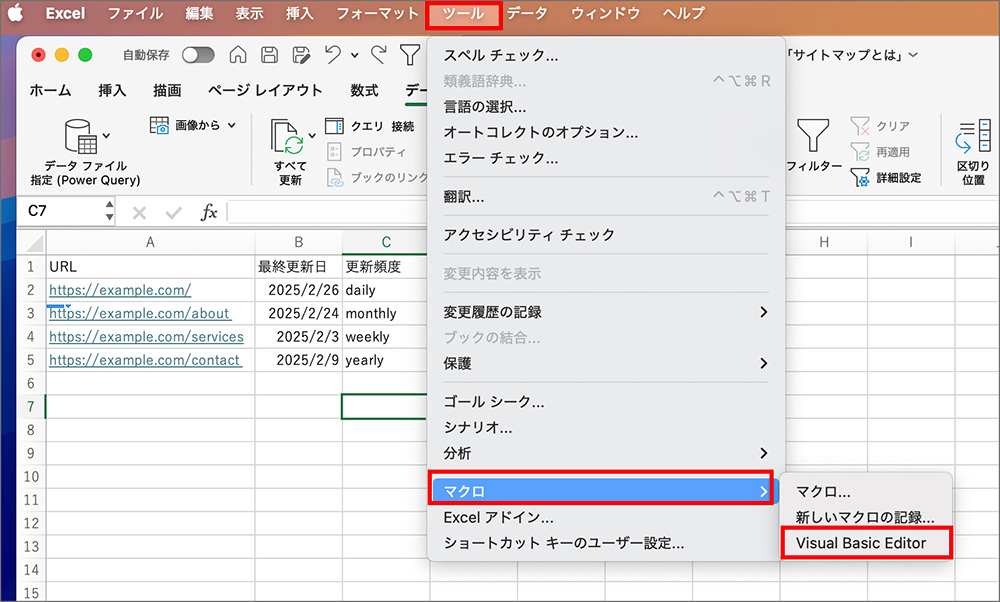Open the https://example.com/ link
This screenshot has width=1000, height=602.
pos(120,290)
